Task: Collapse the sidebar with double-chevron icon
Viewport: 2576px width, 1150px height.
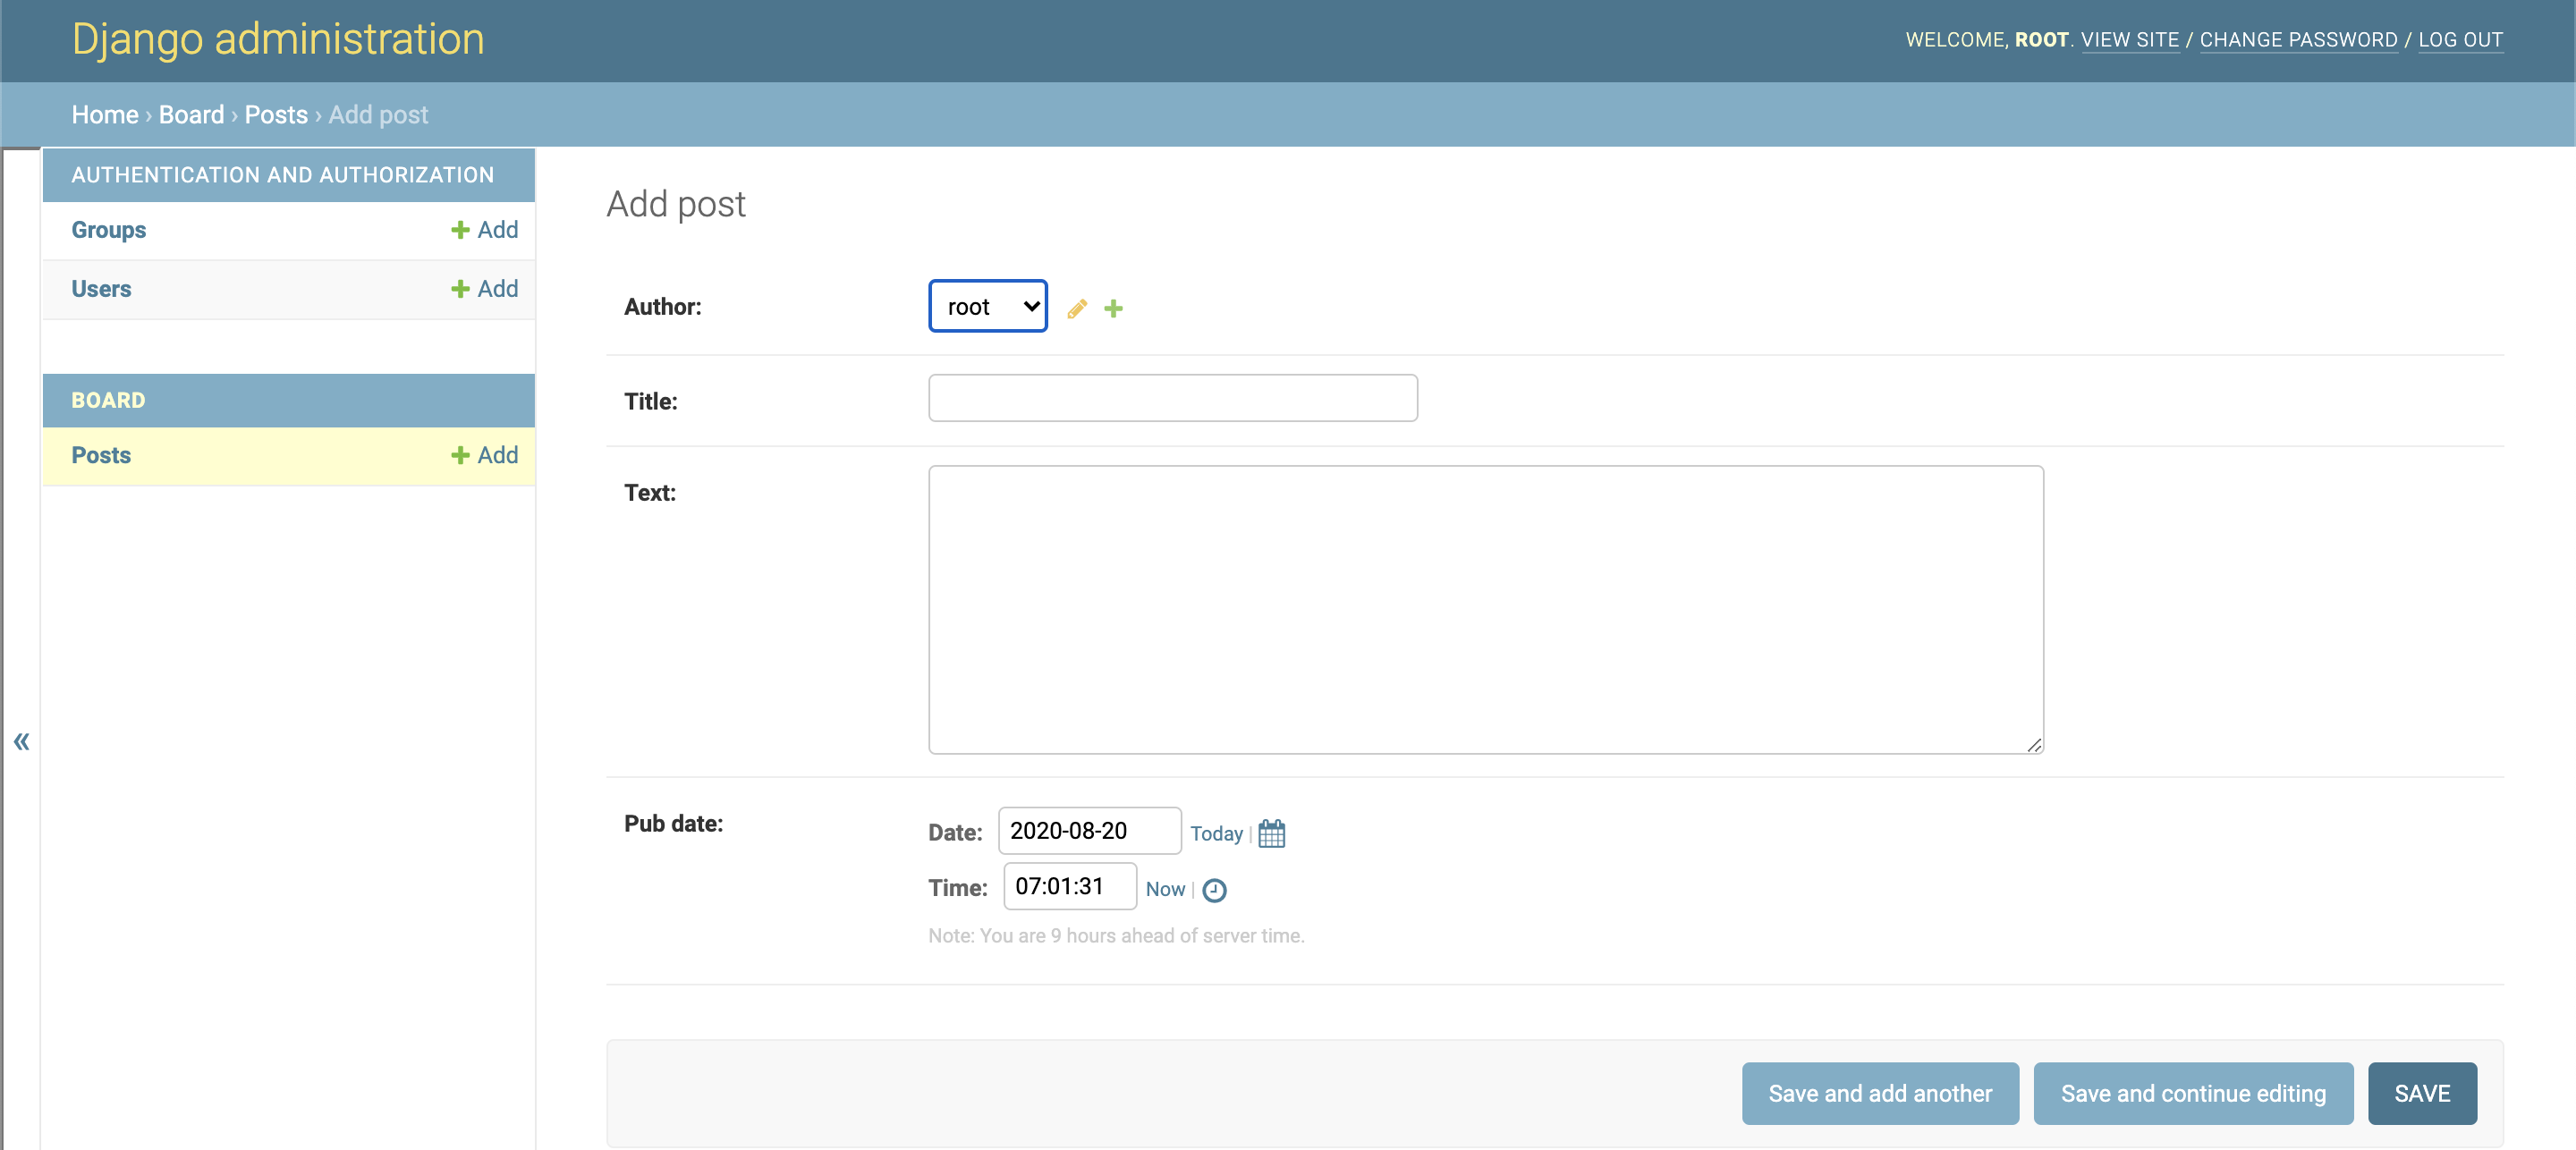Action: 21,741
